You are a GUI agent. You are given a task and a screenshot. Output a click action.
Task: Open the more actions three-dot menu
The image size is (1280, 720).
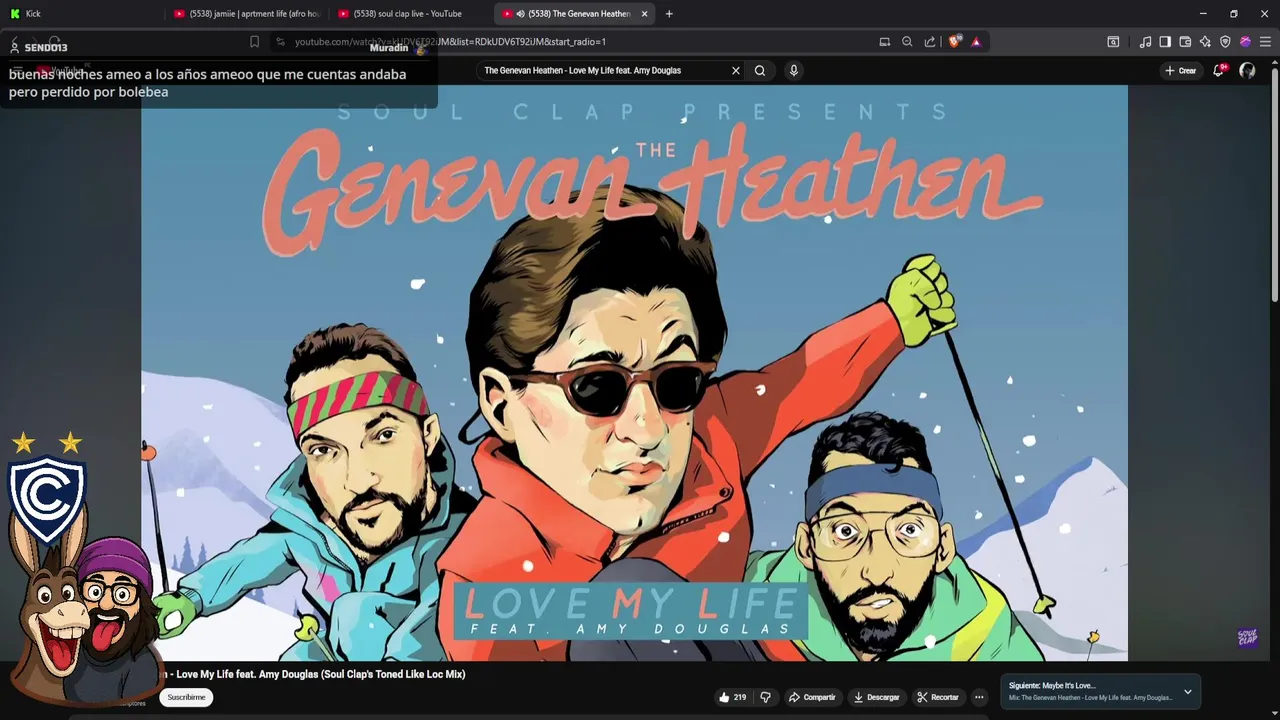[980, 697]
